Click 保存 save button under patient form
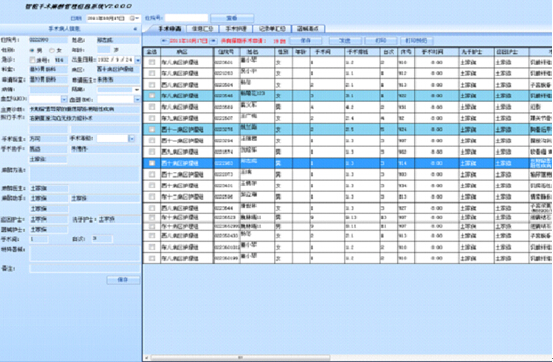The width and height of the screenshot is (553, 362). pyautogui.click(x=123, y=280)
